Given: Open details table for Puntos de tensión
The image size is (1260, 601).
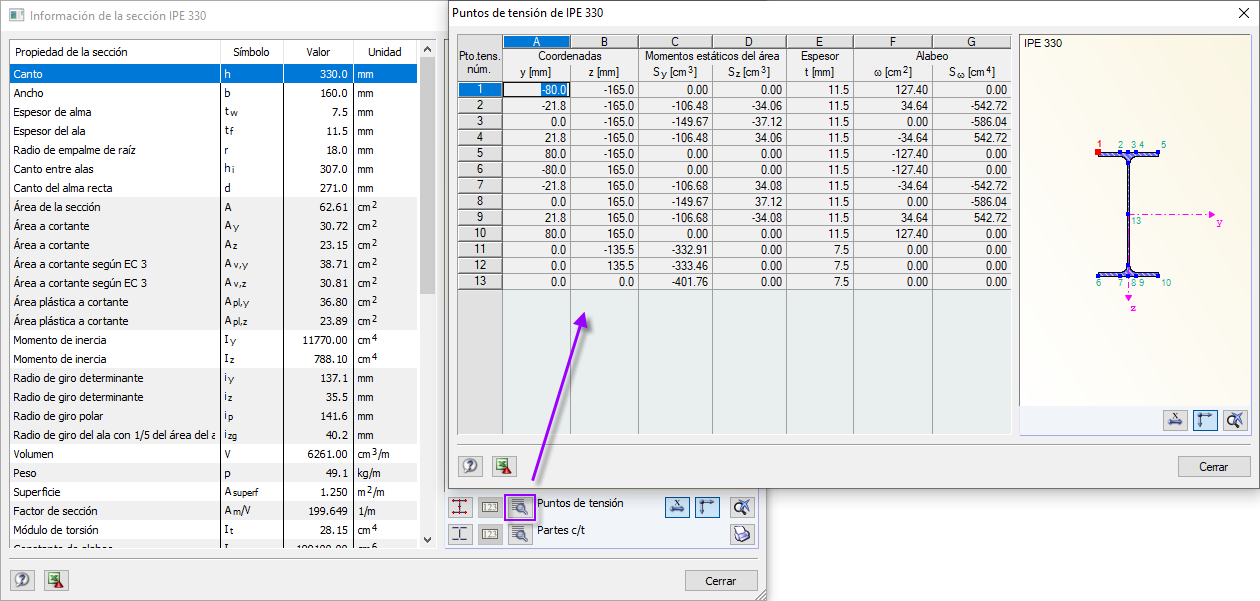Looking at the screenshot, I should pos(519,507).
